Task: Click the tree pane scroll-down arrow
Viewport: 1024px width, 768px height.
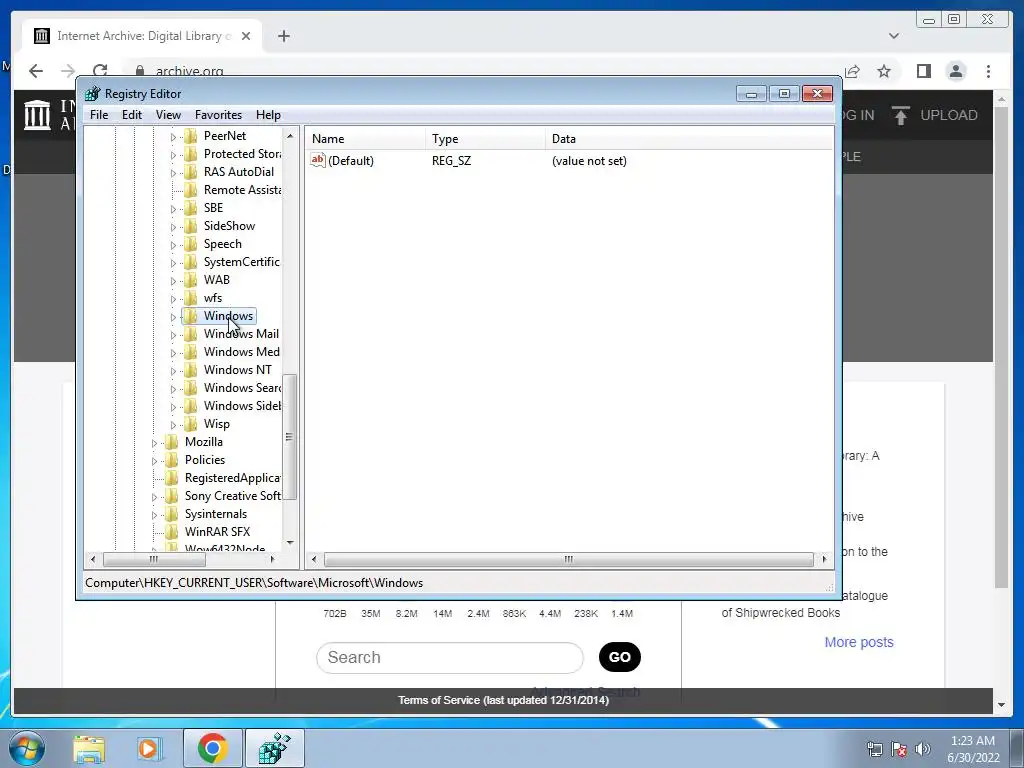Action: click(290, 543)
